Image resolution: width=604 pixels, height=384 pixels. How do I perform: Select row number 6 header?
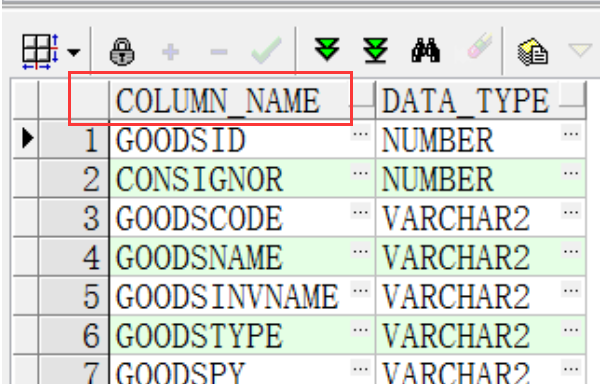click(74, 336)
